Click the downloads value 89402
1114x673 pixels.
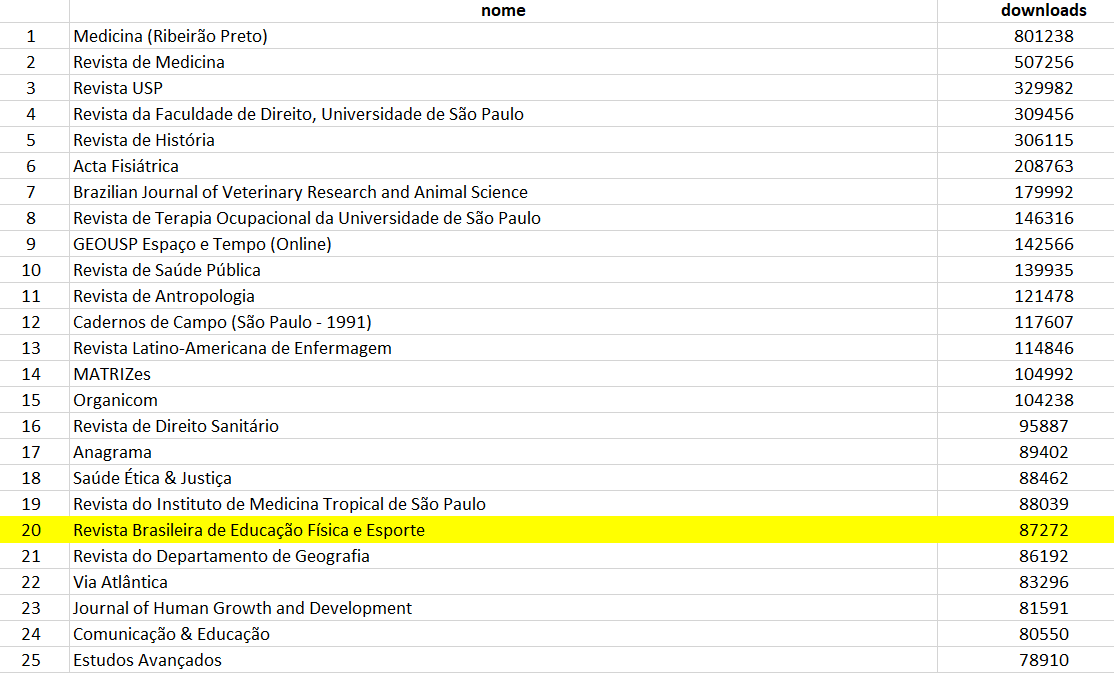pyautogui.click(x=1043, y=452)
